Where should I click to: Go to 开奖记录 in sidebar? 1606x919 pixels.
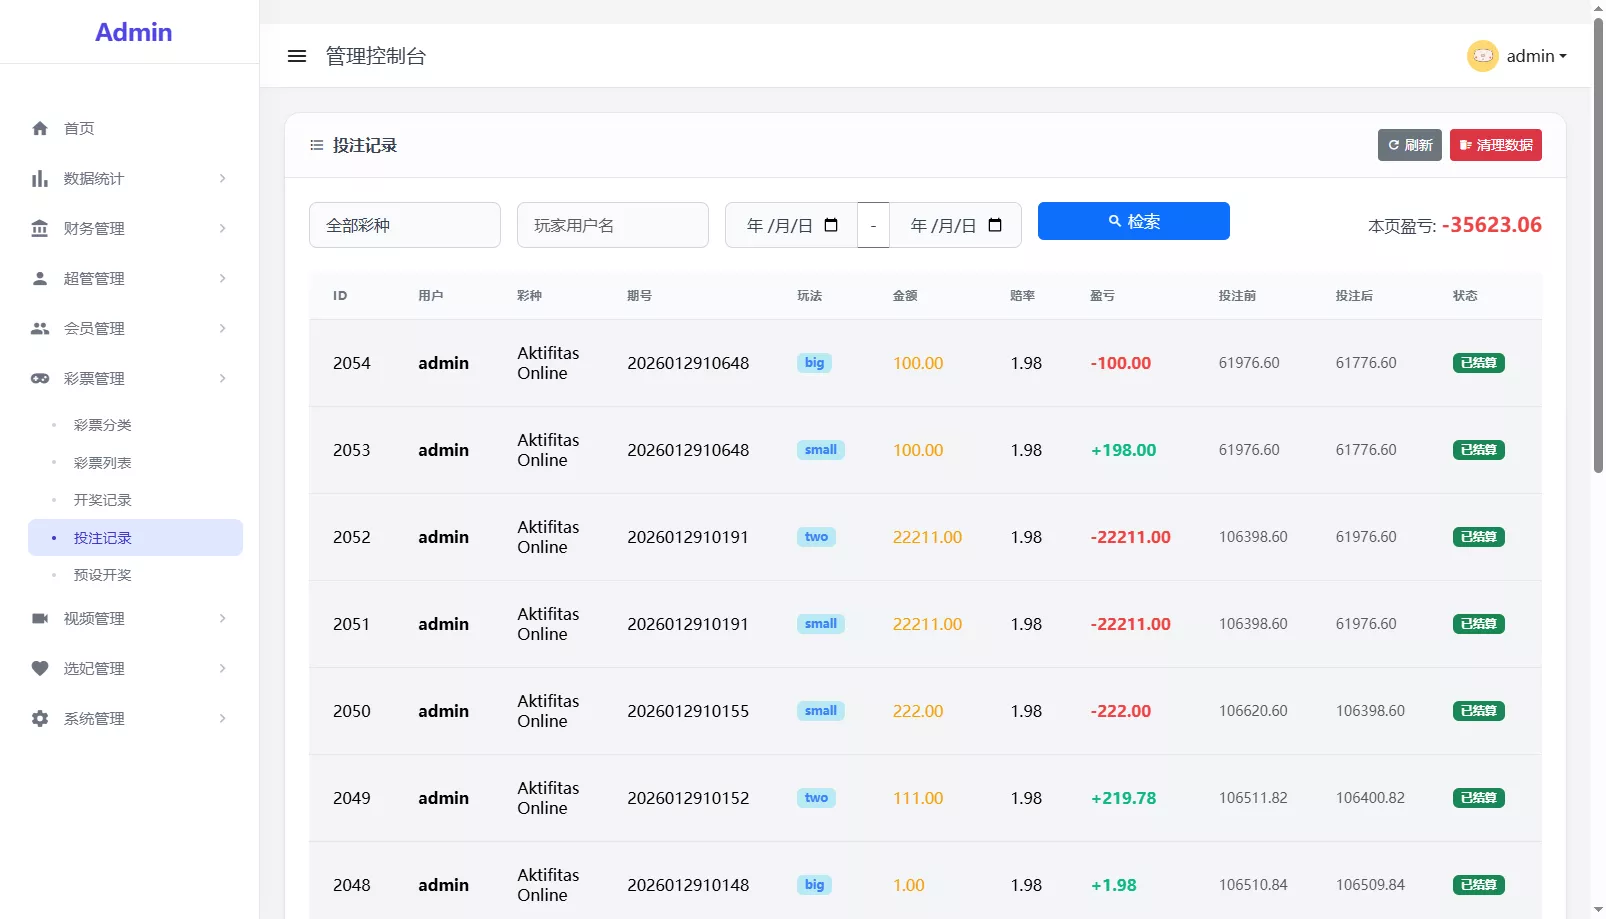103,500
